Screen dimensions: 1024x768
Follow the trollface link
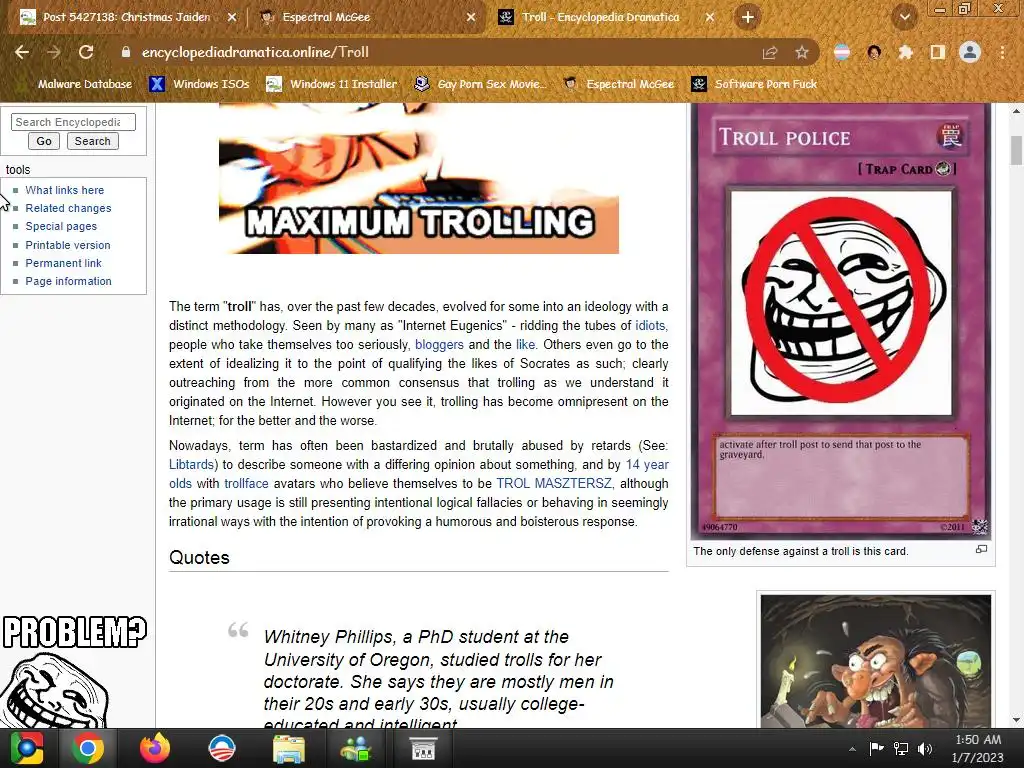246,484
